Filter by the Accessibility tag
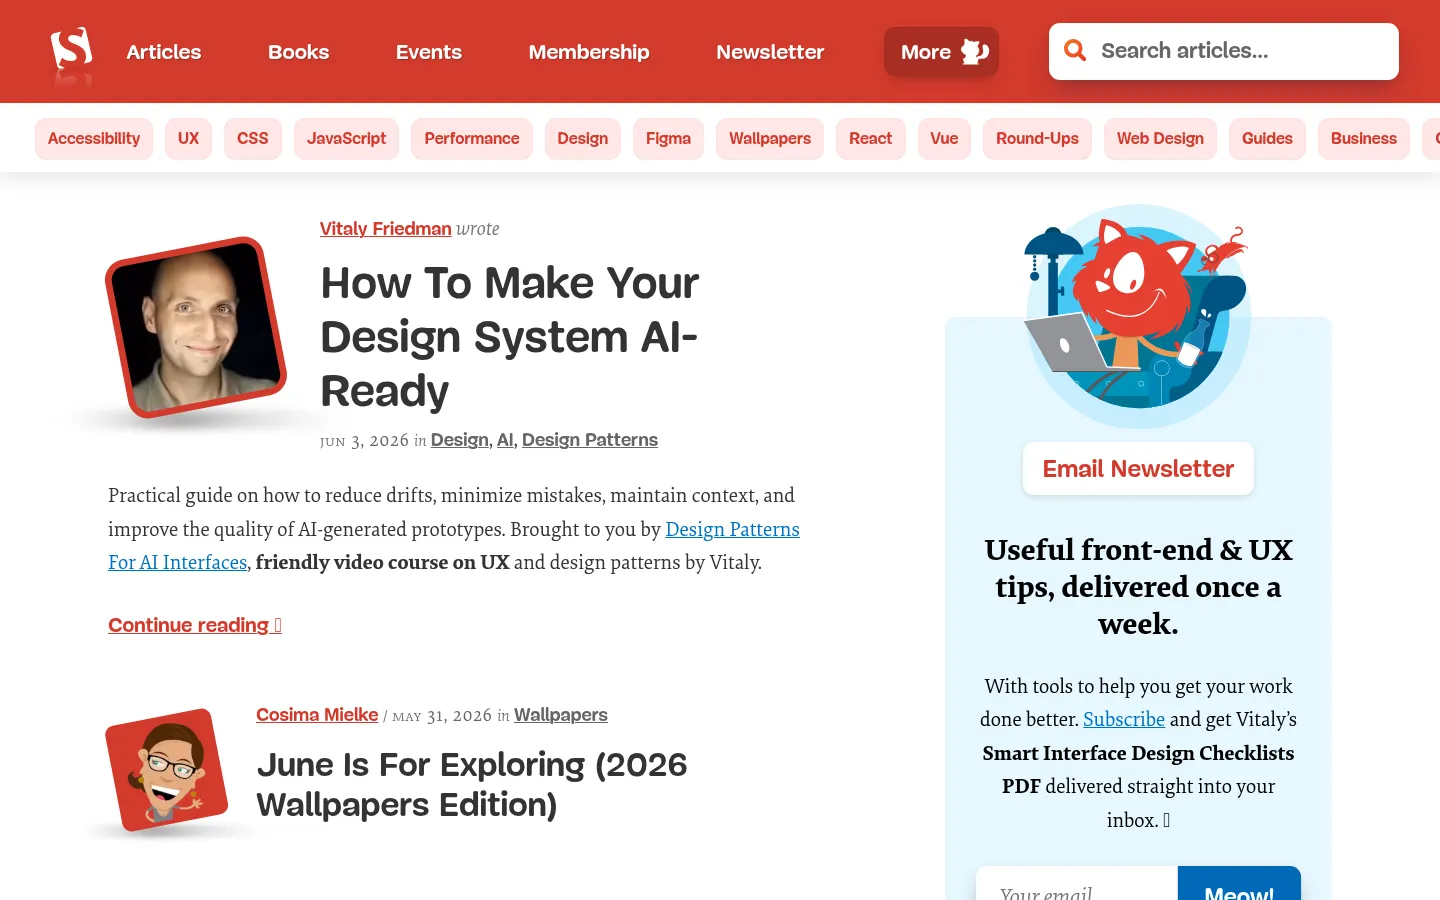1440x900 pixels. pos(94,139)
